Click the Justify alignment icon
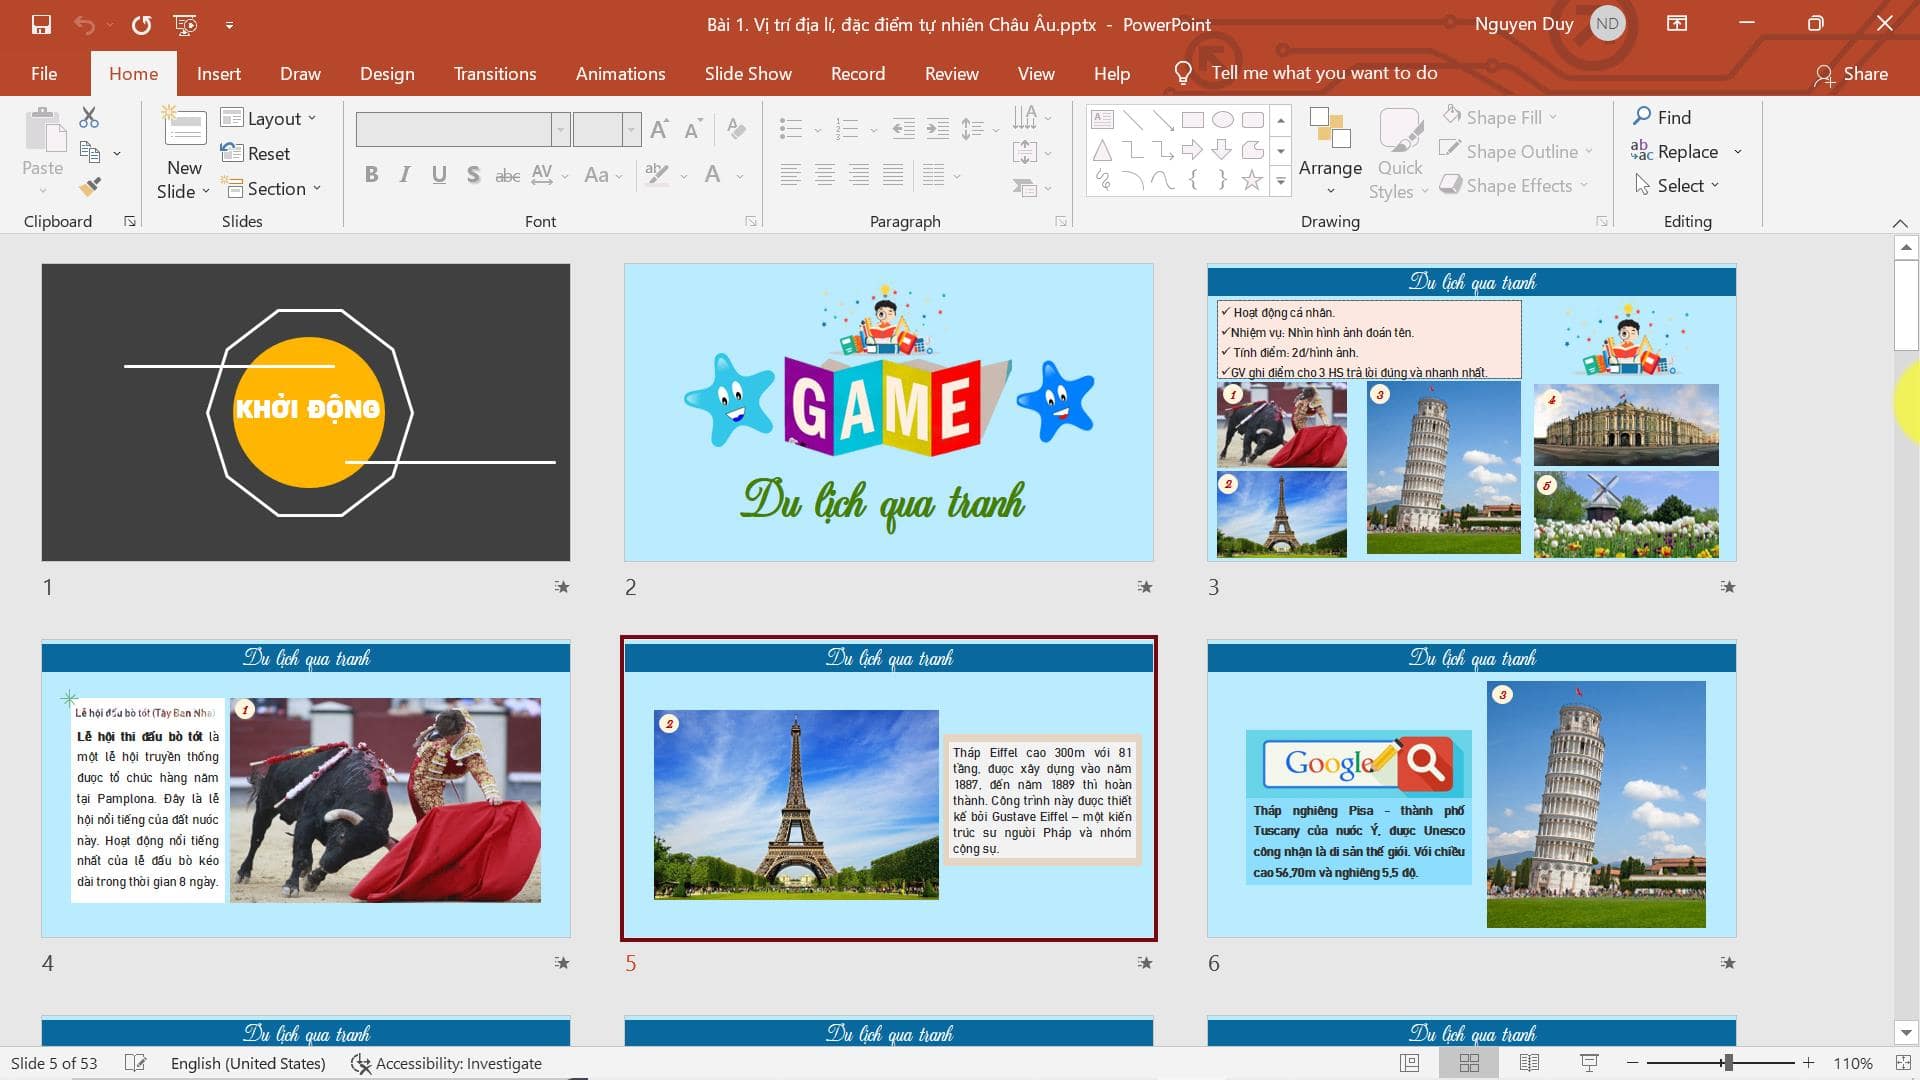 pos(892,175)
